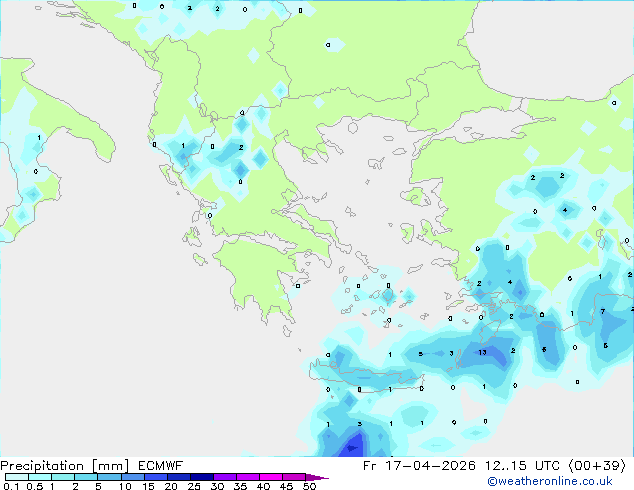Pick the 35–40 mm legend color swatch
The image size is (634, 490).
pyautogui.click(x=248, y=477)
